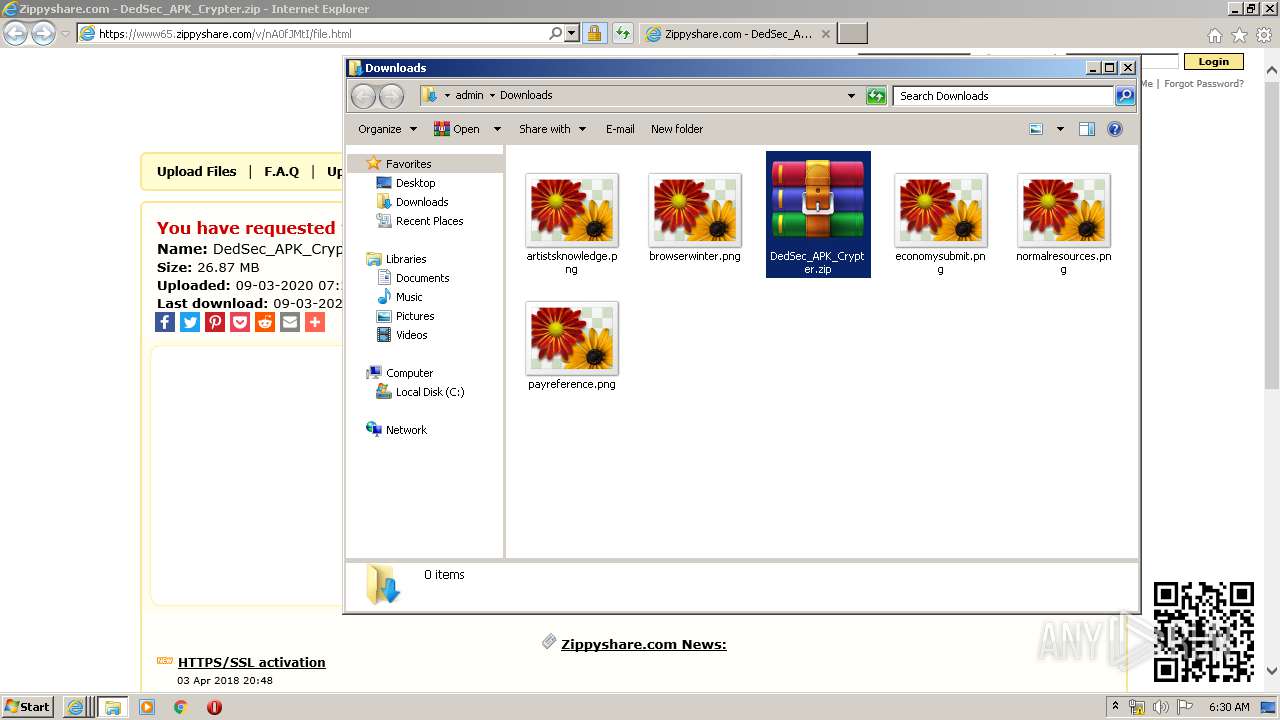1280x720 pixels.
Task: Share on Reddit via Zippyshare icon
Action: coord(265,322)
